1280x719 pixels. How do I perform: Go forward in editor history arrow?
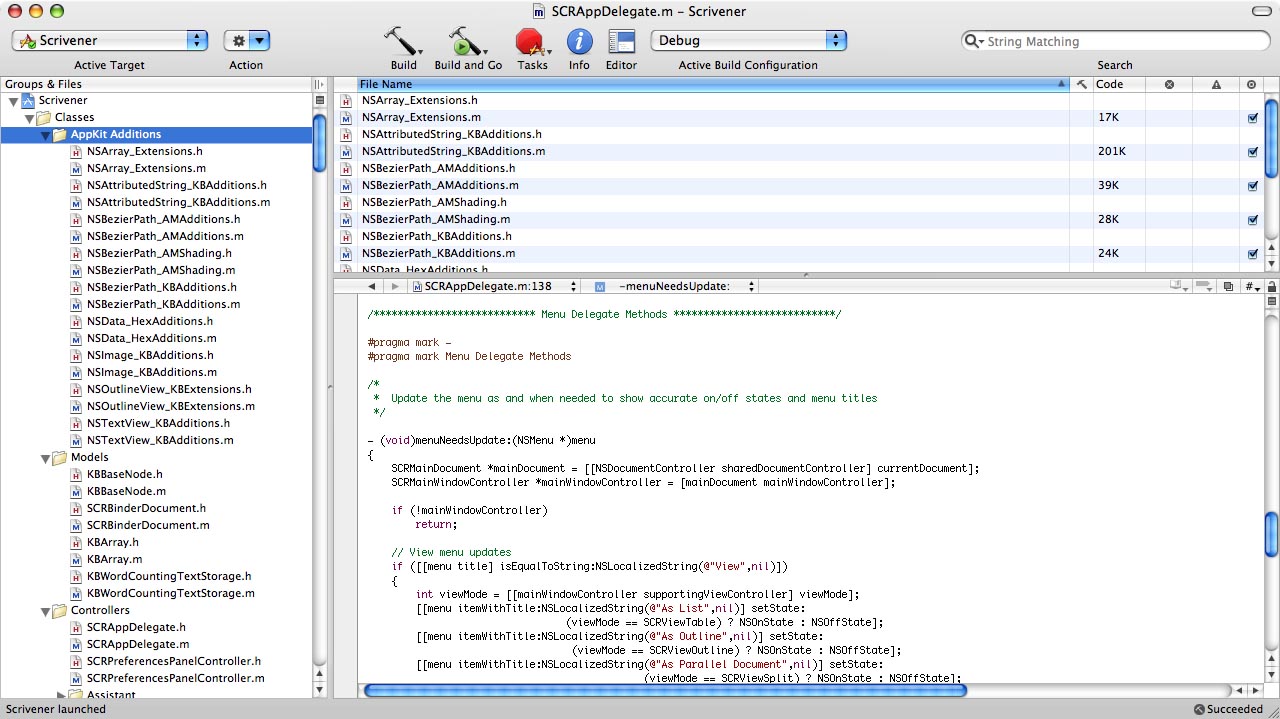click(395, 287)
